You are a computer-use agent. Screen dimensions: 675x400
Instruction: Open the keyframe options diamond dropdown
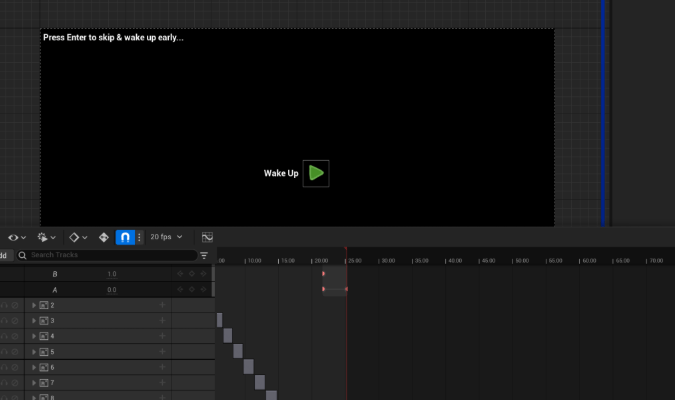(77, 238)
